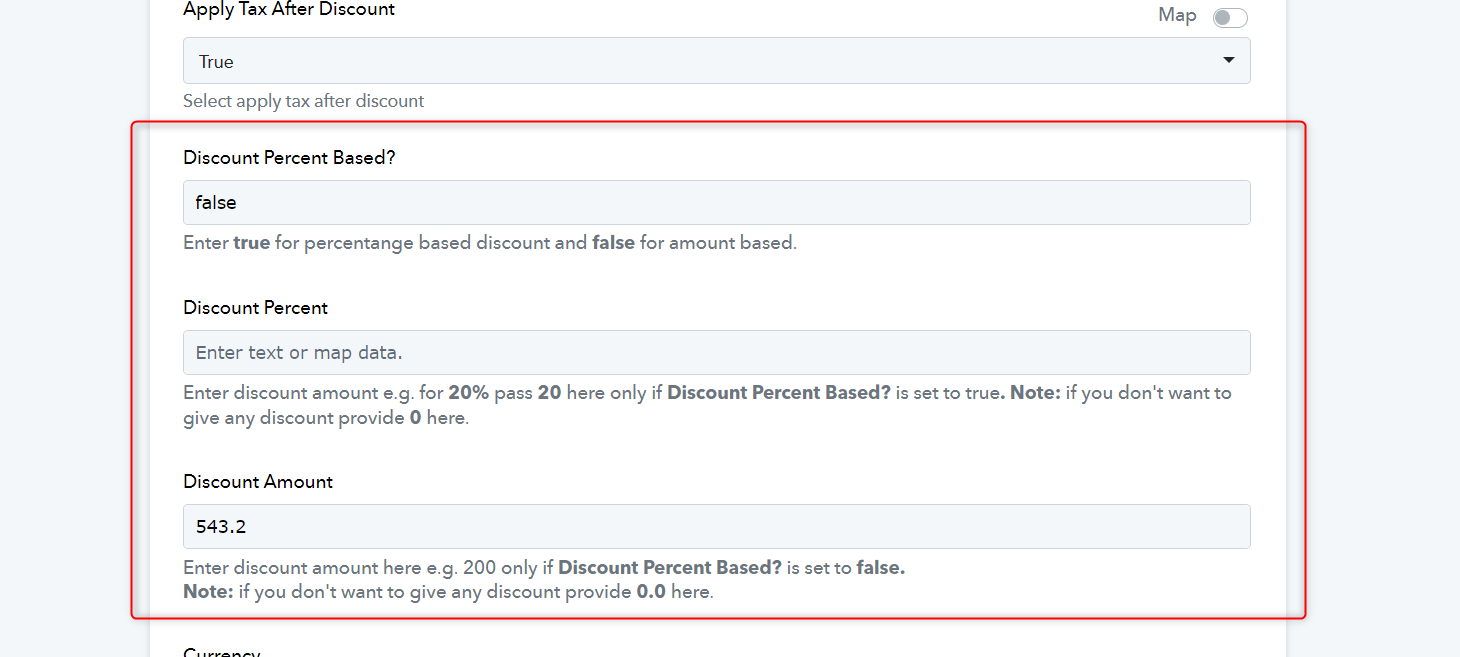The width and height of the screenshot is (1460, 657).
Task: Open the Apply Tax After Discount dropdown
Action: point(716,61)
